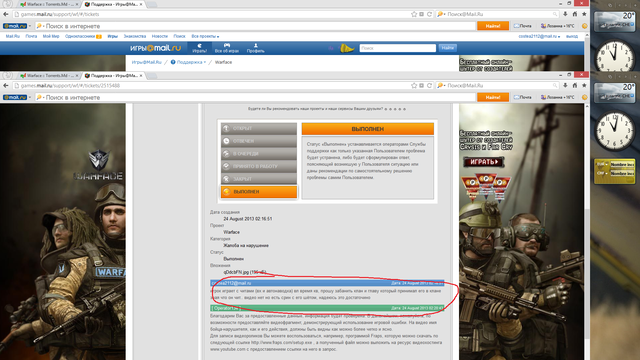
Task: Click the orange Найти! button in lower window
Action: click(x=493, y=98)
